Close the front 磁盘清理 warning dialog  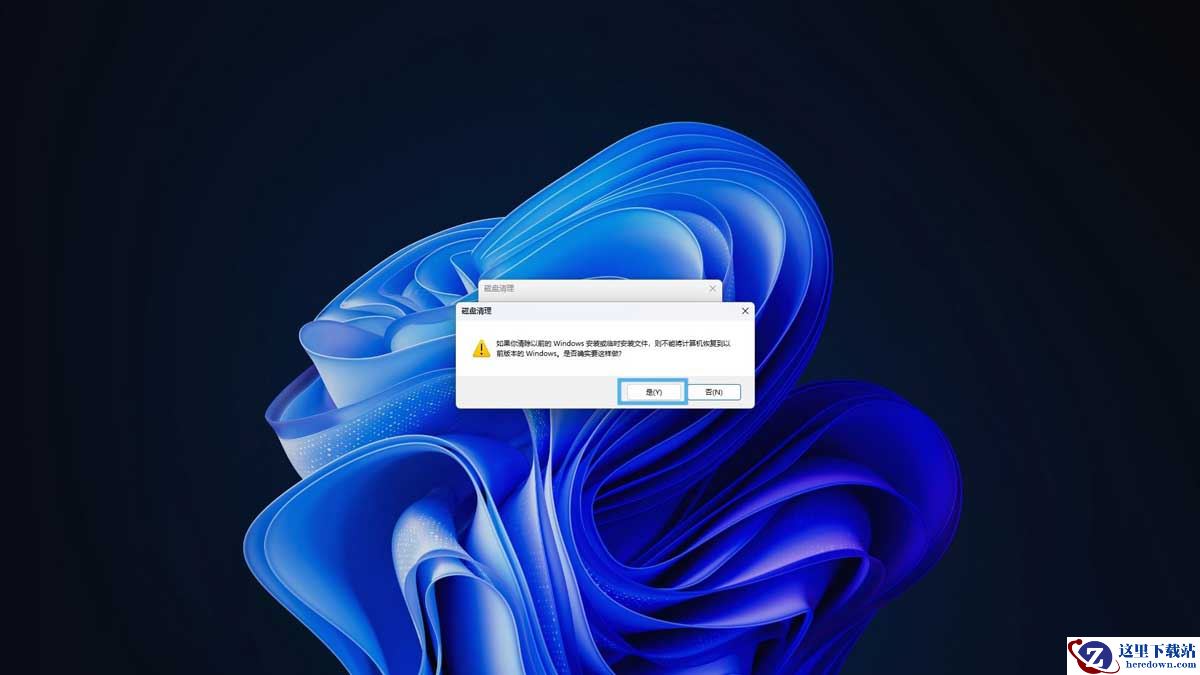tap(745, 311)
